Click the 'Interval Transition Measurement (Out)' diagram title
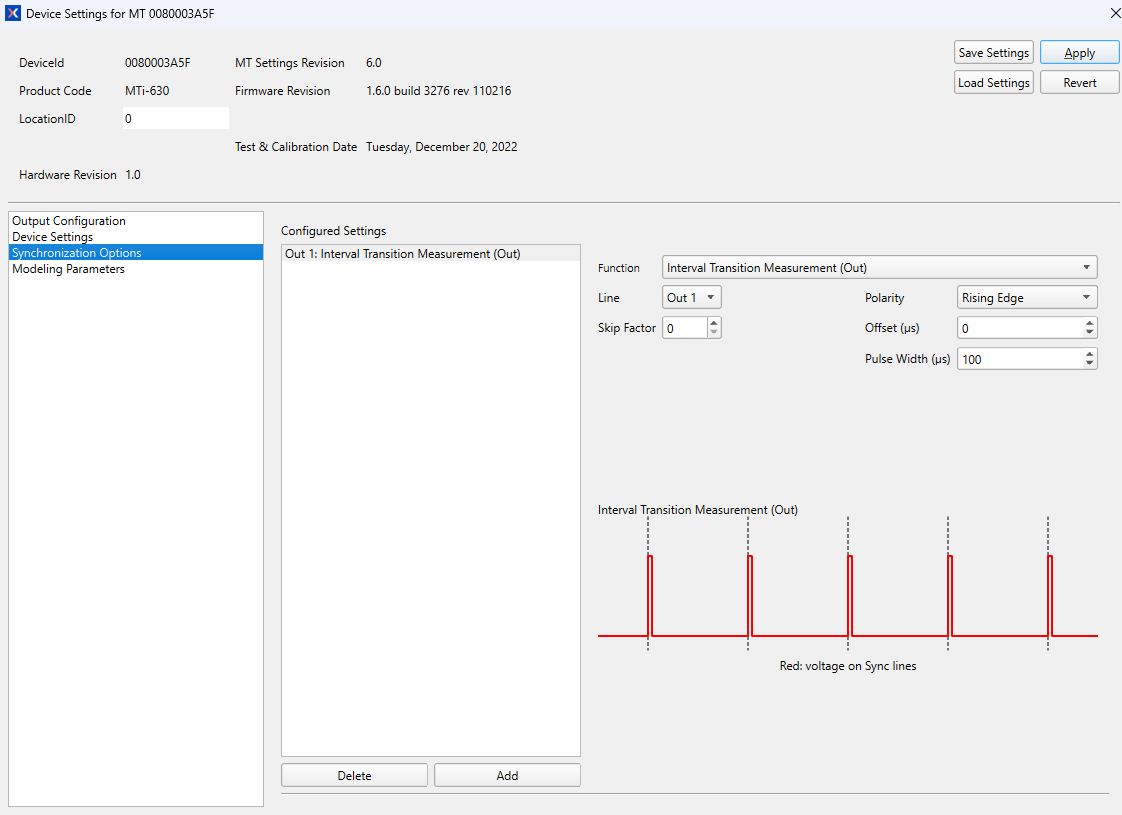 click(698, 510)
